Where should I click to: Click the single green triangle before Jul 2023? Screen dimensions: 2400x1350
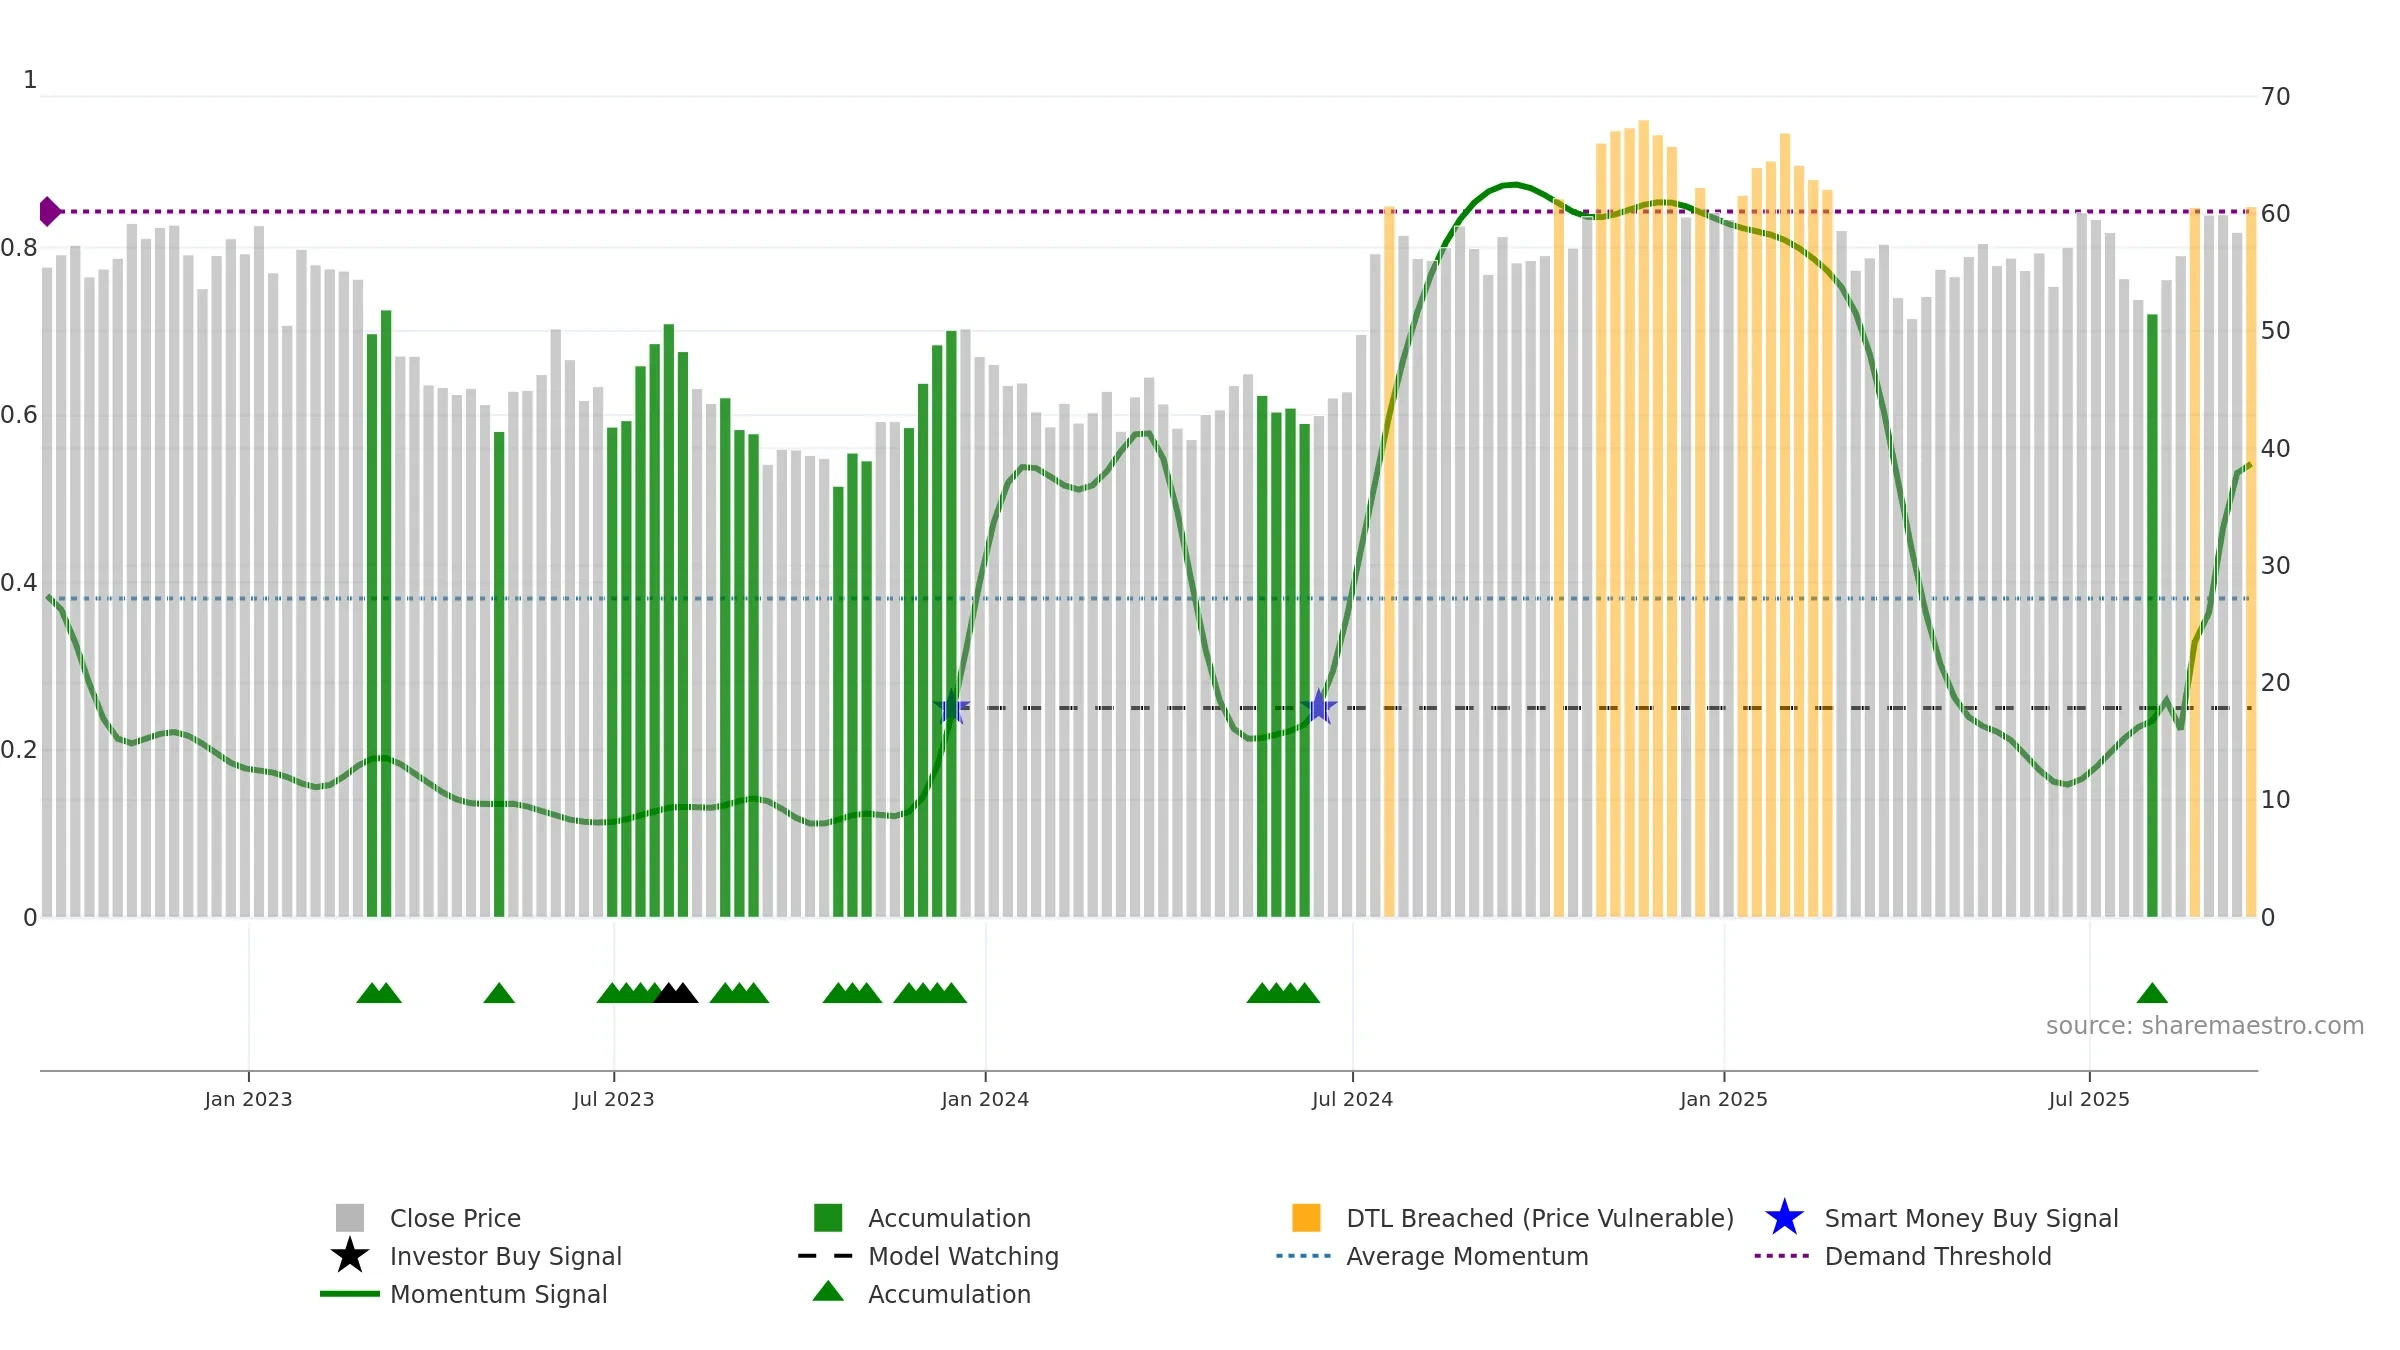(499, 993)
